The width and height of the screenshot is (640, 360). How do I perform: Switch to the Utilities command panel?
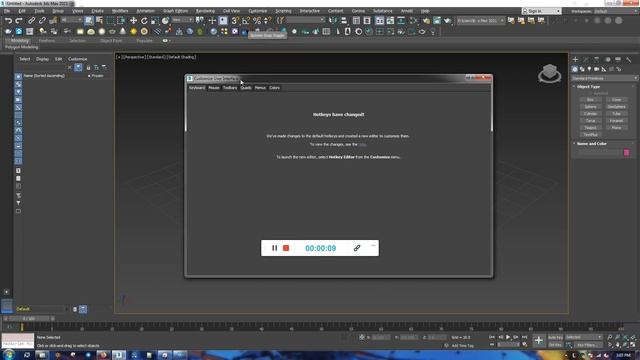[629, 60]
